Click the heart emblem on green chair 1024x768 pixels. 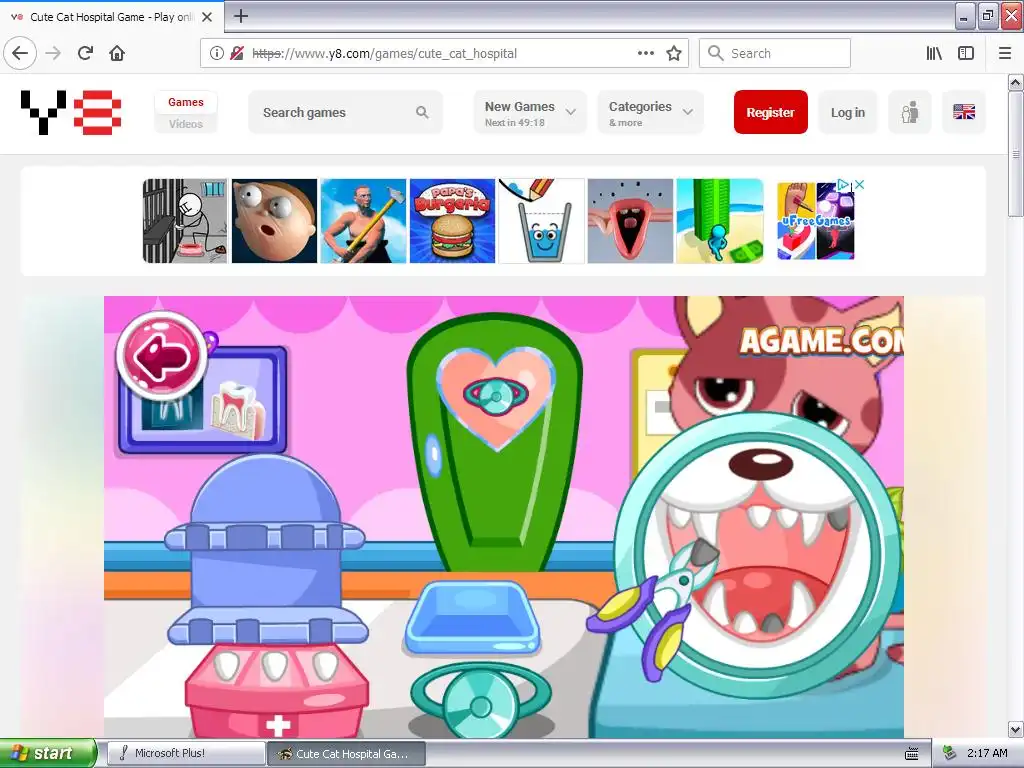(x=496, y=397)
